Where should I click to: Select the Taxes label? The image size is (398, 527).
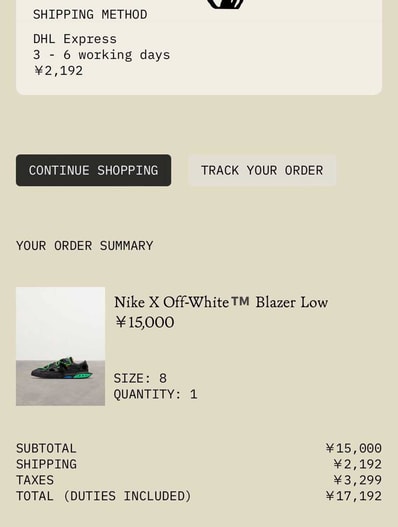click(x=35, y=480)
